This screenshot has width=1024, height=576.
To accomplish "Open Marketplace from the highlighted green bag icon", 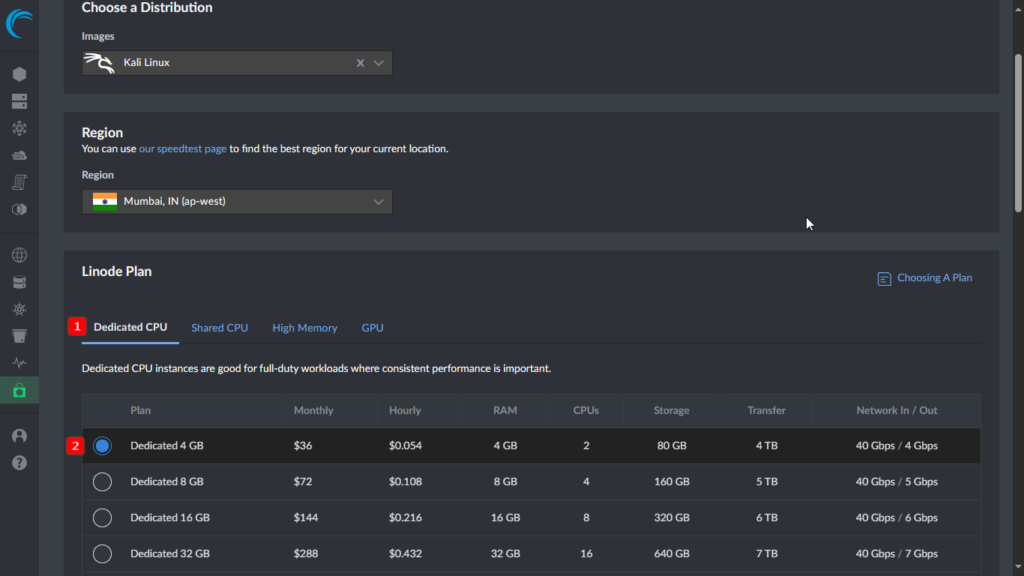I will pyautogui.click(x=20, y=391).
